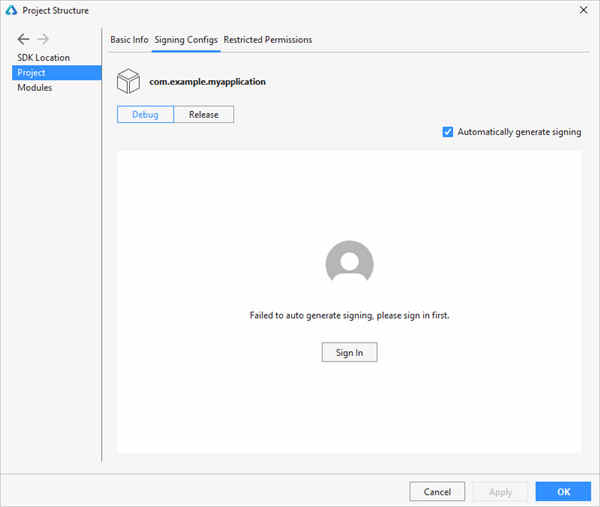Click the gray user avatar icon
Screen dimensions: 600x507
click(349, 260)
